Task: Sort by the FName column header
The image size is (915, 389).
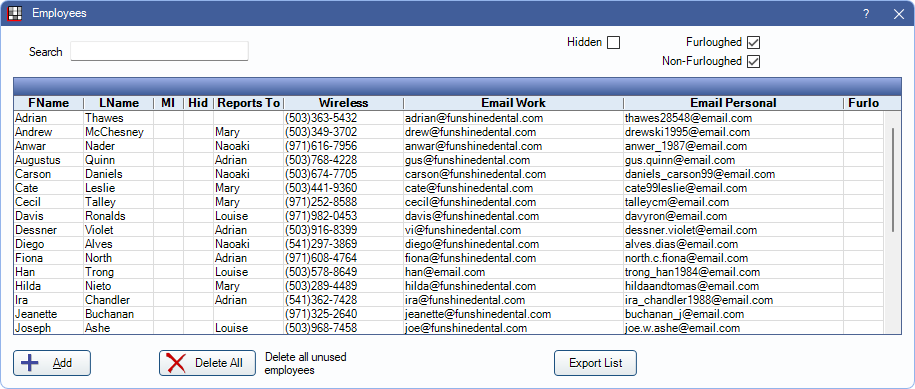Action: click(x=48, y=103)
